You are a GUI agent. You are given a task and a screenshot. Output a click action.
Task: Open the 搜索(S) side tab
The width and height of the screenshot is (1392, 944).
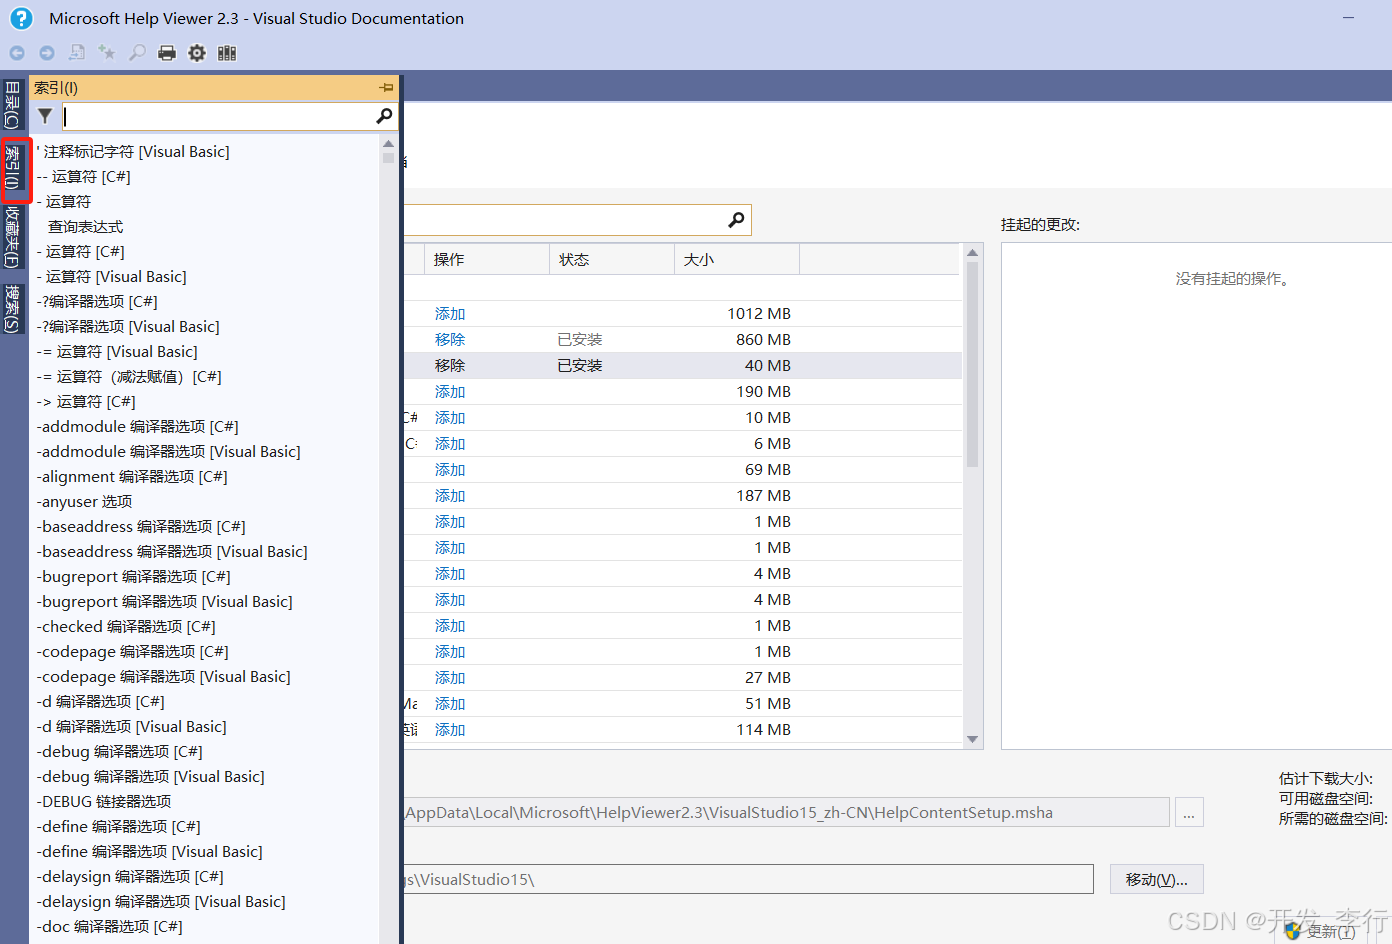12,308
